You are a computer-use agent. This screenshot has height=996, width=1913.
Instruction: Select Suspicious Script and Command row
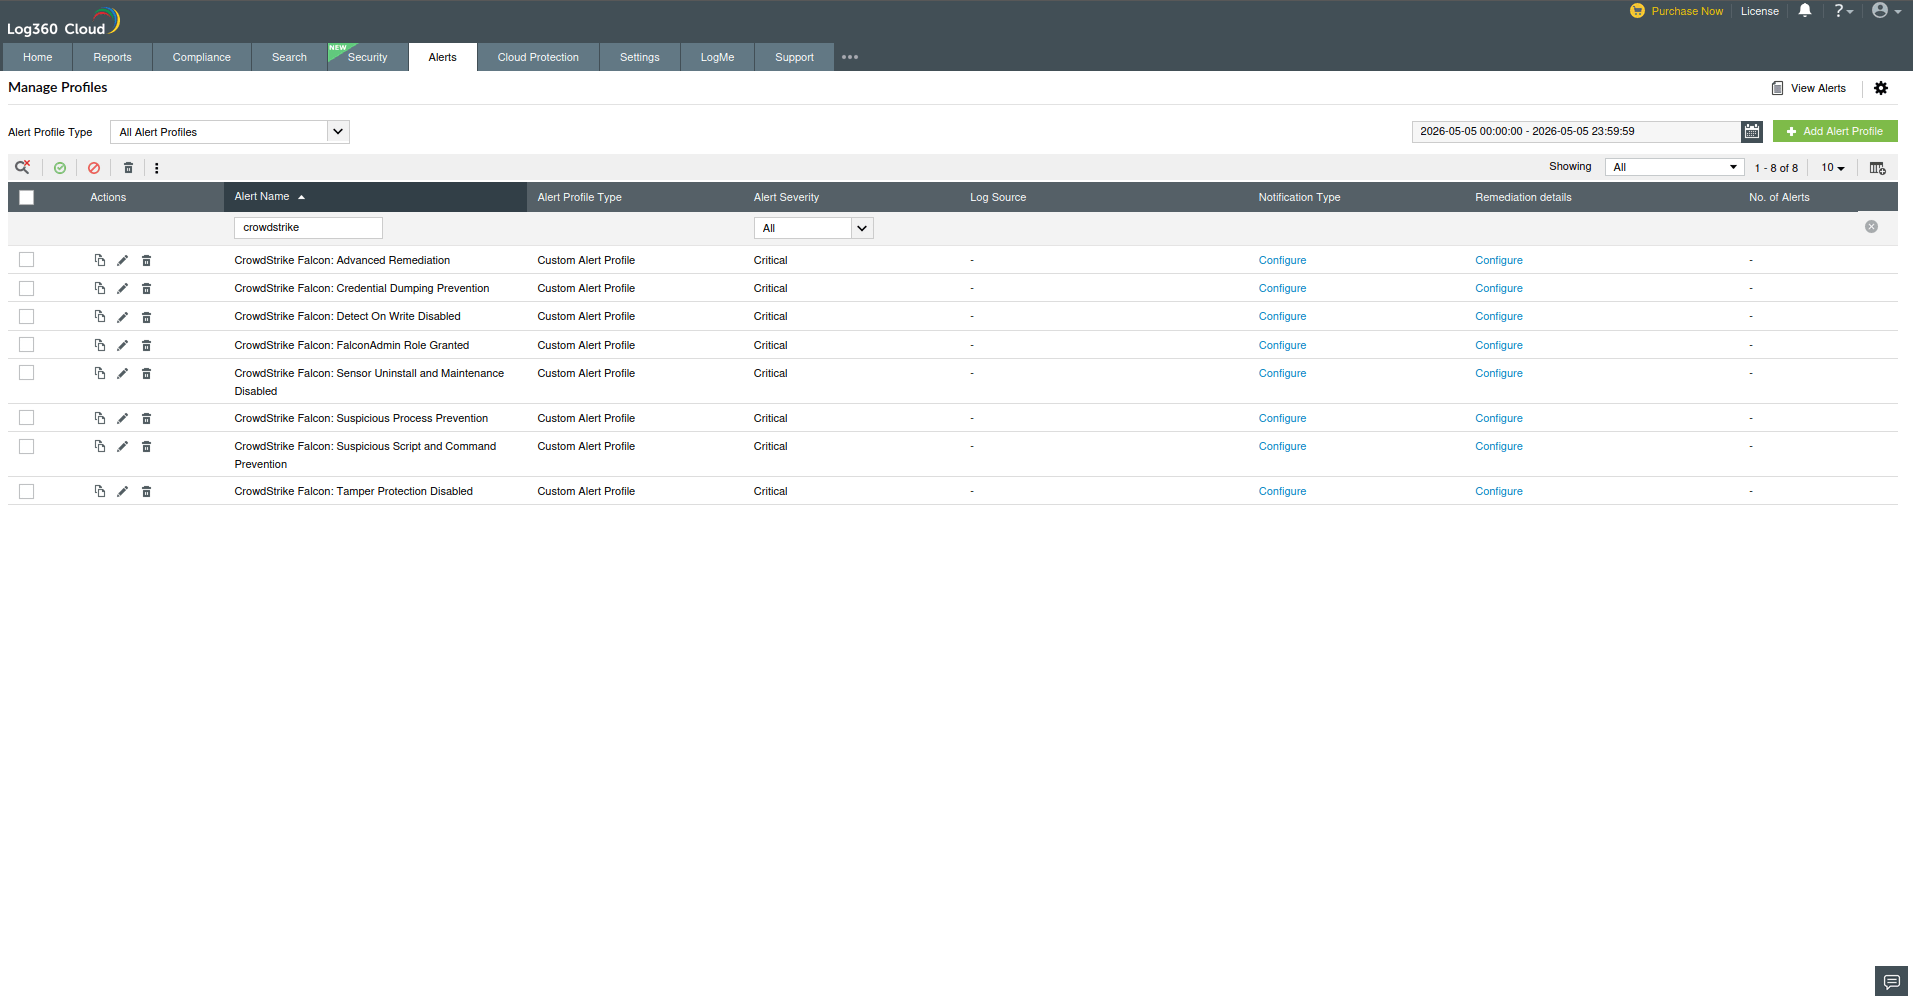point(27,446)
